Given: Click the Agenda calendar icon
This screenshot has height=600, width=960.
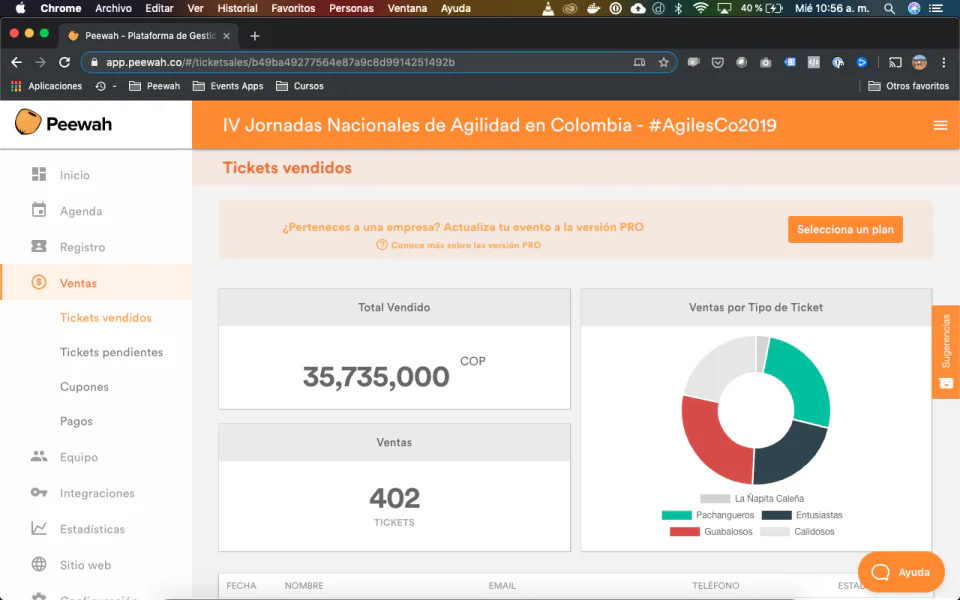Looking at the screenshot, I should click(39, 210).
